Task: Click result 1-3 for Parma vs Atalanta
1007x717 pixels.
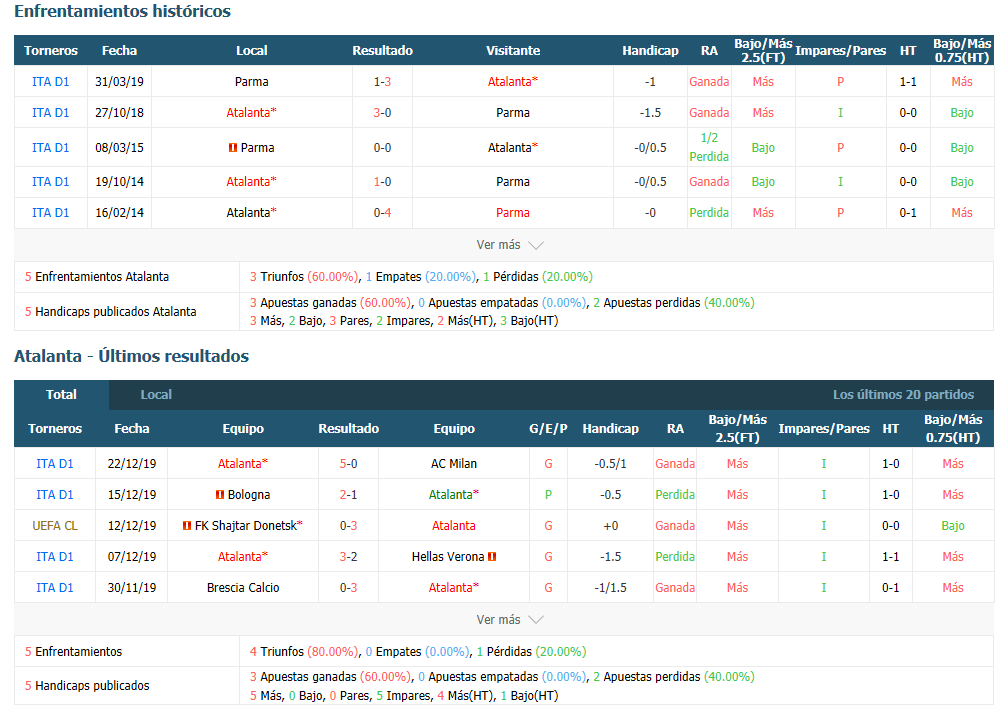Action: [382, 82]
